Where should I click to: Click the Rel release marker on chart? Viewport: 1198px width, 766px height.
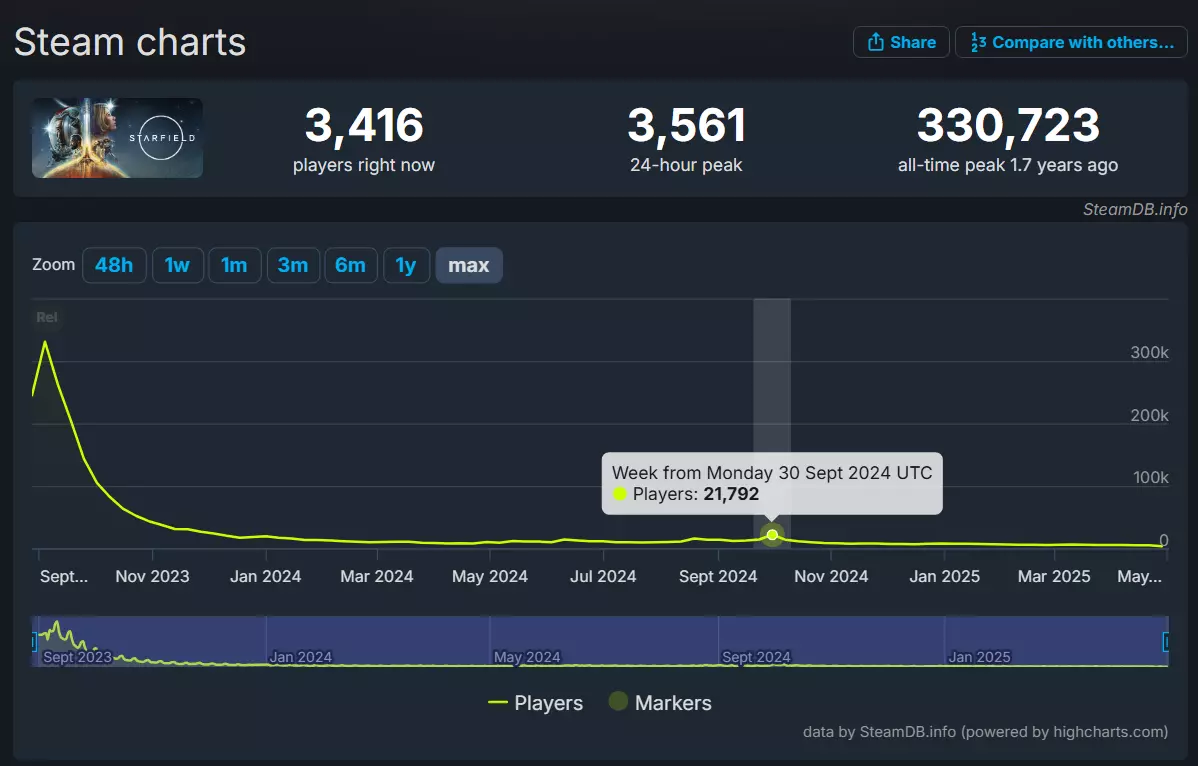[x=46, y=317]
